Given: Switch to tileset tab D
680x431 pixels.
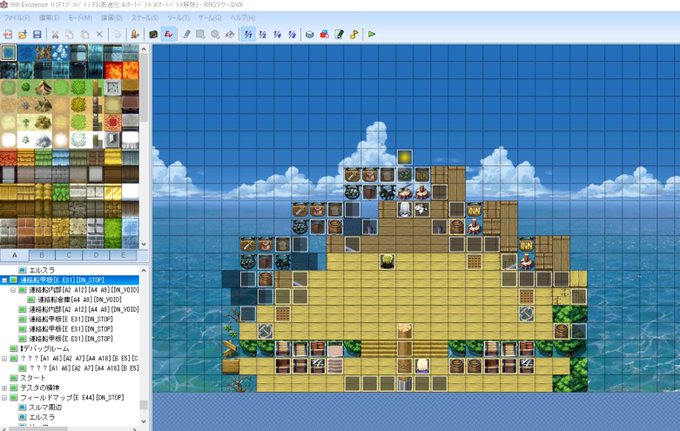Looking at the screenshot, I should click(x=96, y=255).
